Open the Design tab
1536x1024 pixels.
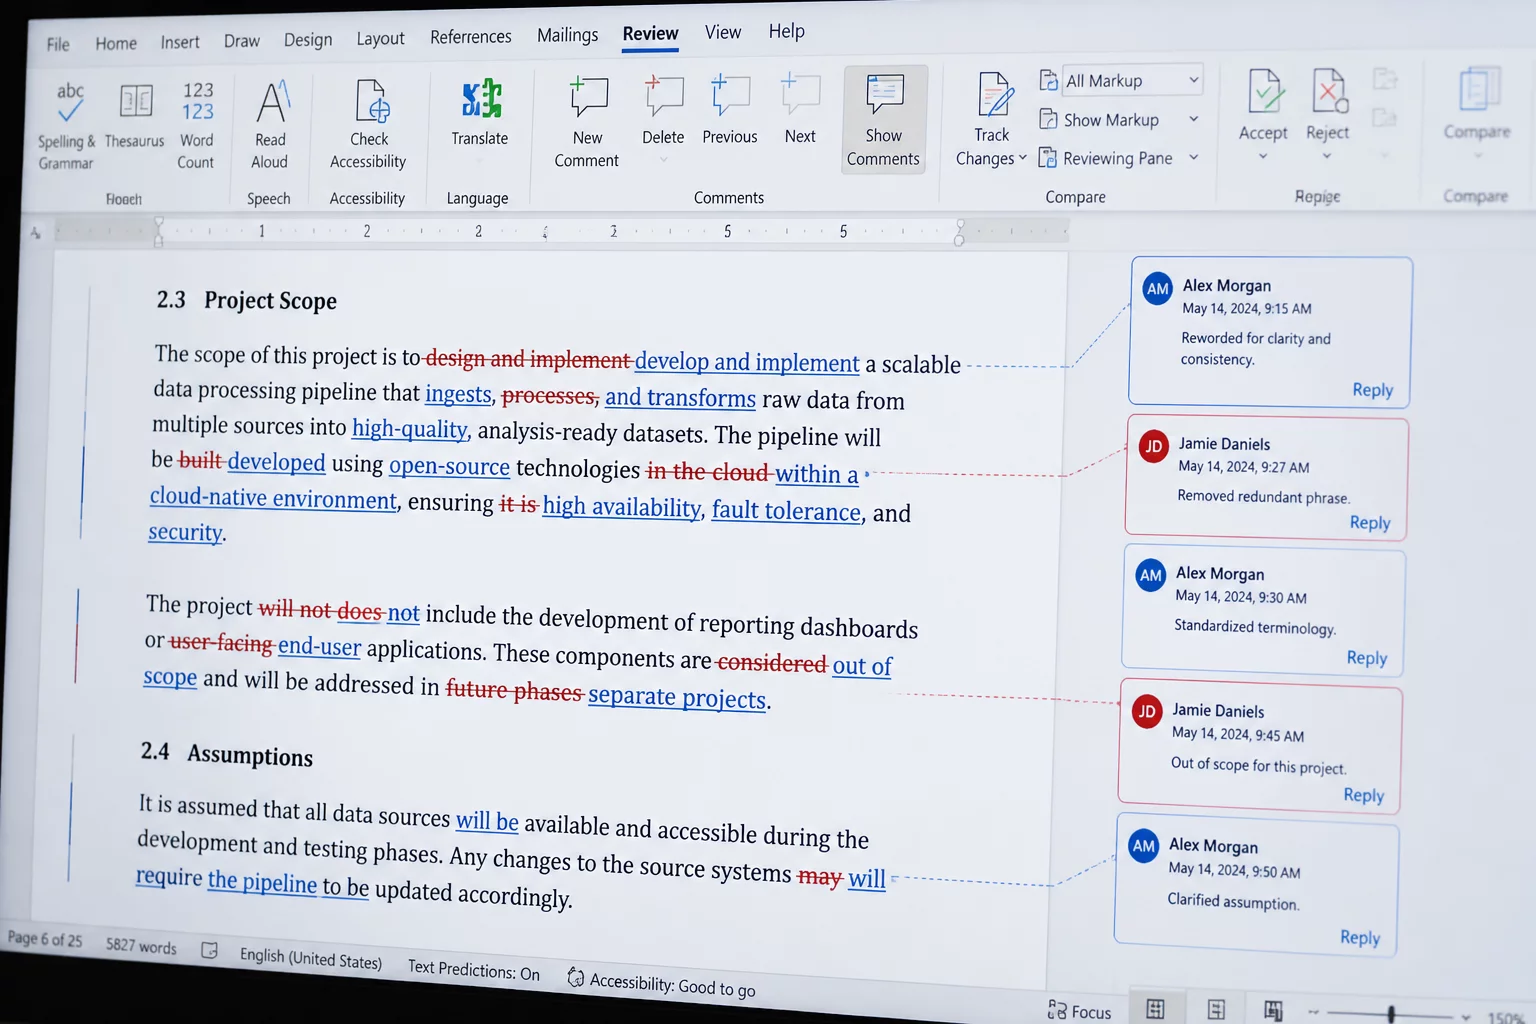(x=308, y=40)
